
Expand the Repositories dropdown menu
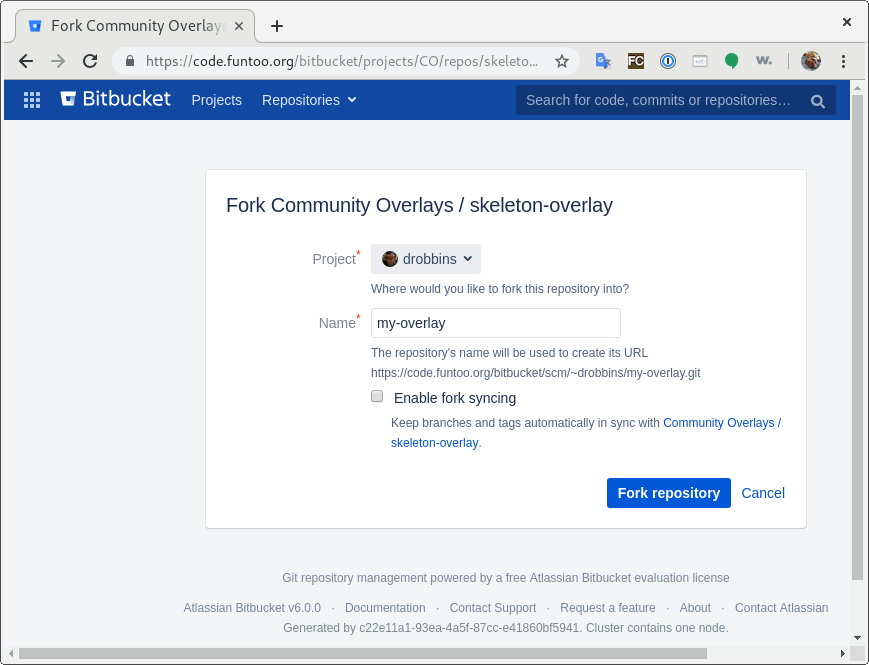tap(309, 100)
